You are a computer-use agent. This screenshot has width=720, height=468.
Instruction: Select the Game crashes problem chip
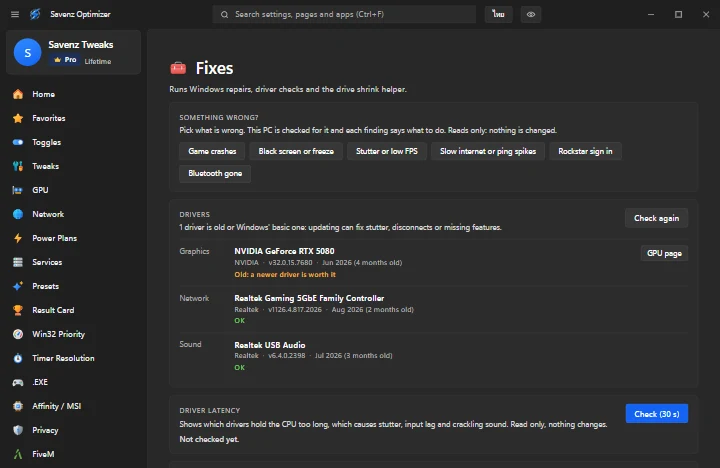coord(212,151)
